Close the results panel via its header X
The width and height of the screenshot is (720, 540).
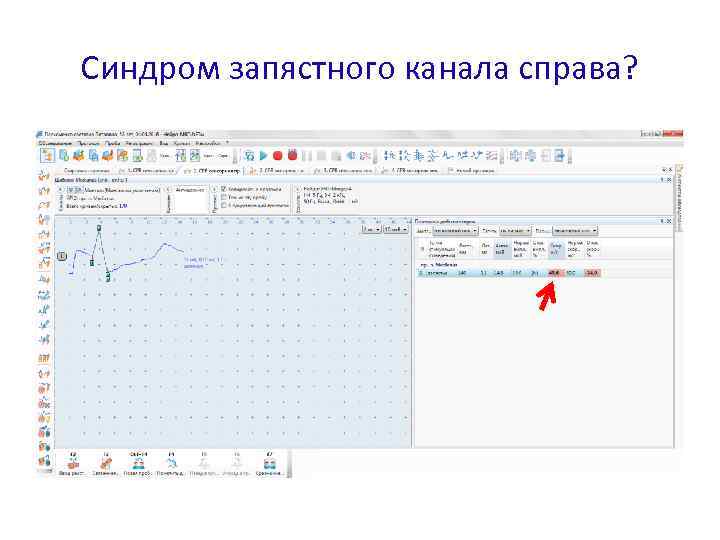point(669,221)
